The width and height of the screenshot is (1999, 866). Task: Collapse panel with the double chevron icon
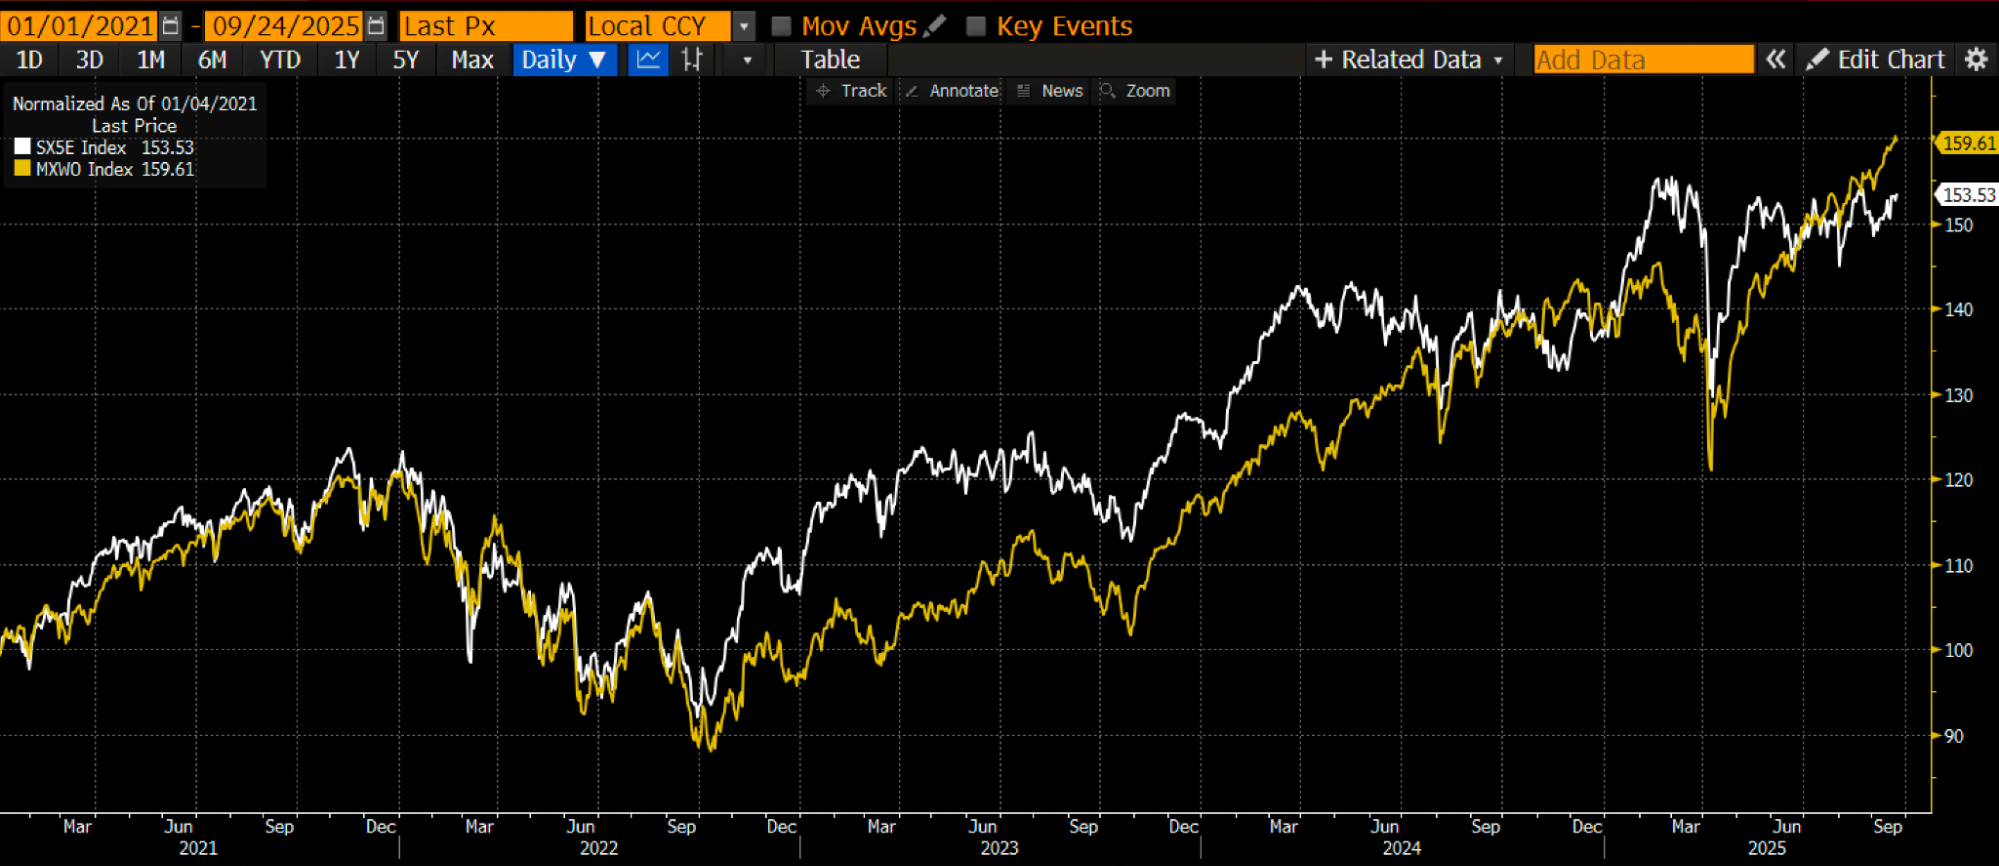1775,60
